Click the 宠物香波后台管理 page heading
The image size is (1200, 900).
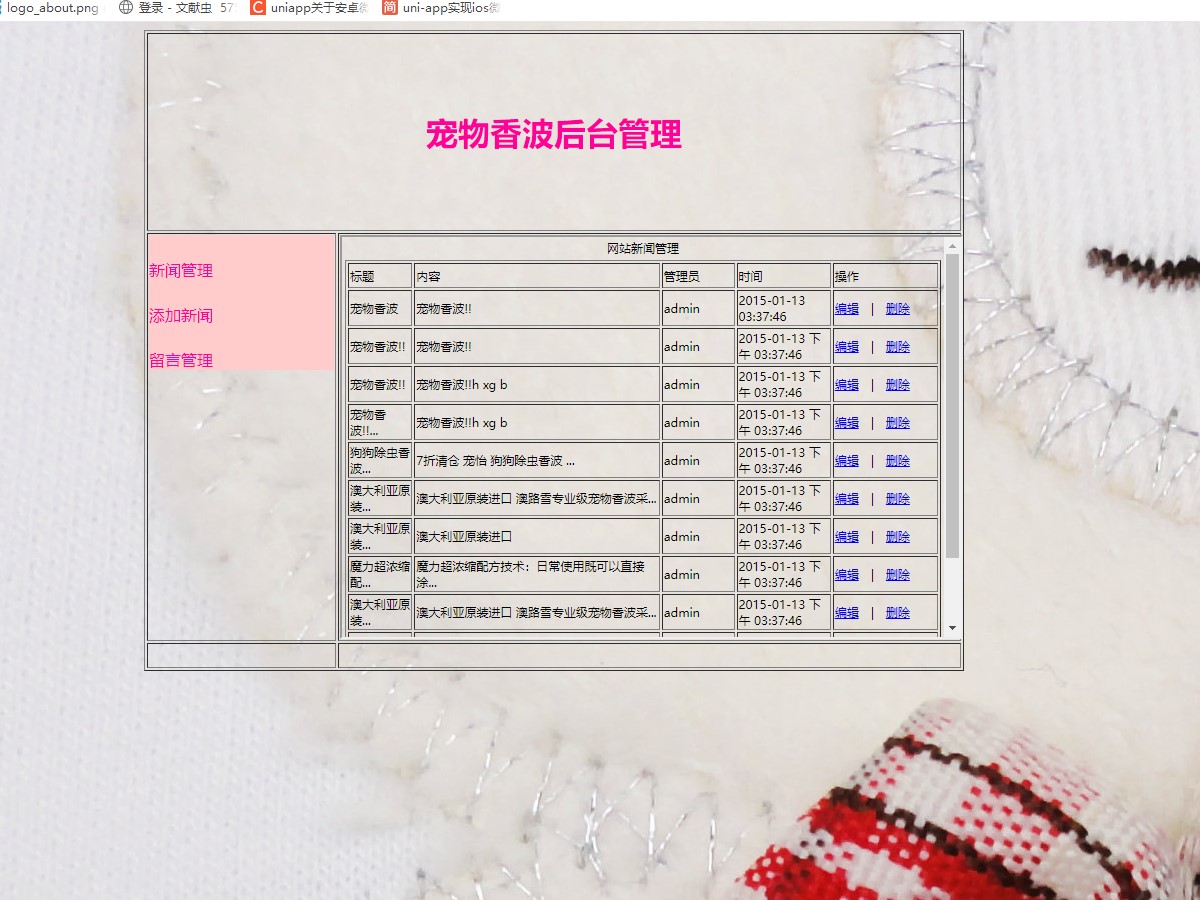(x=554, y=134)
